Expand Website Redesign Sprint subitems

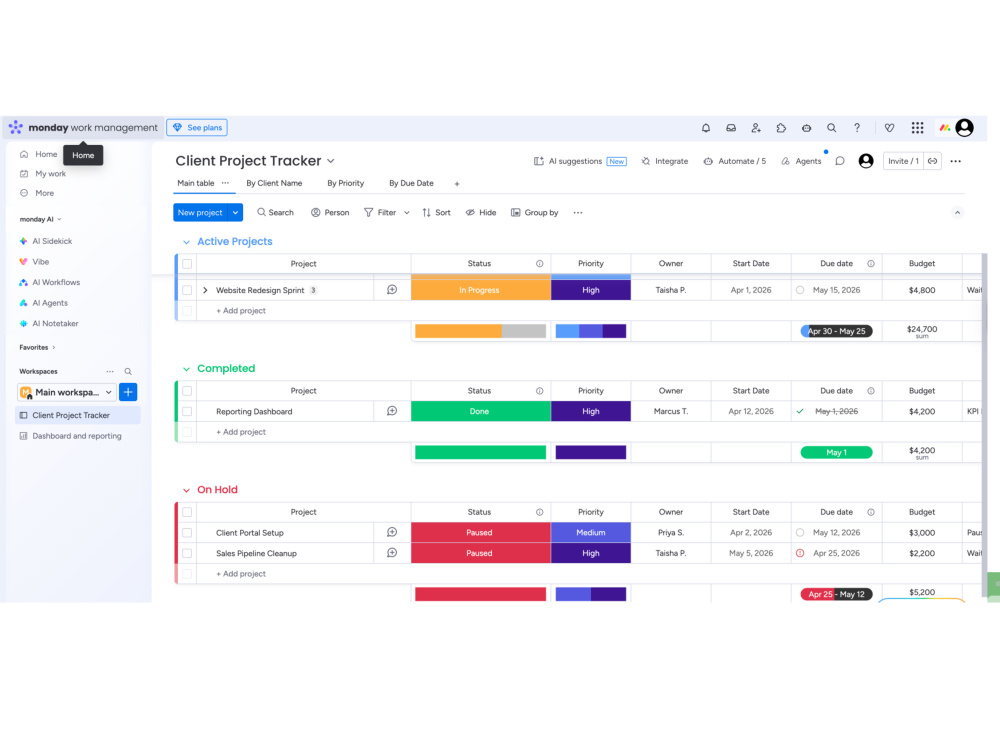(205, 290)
